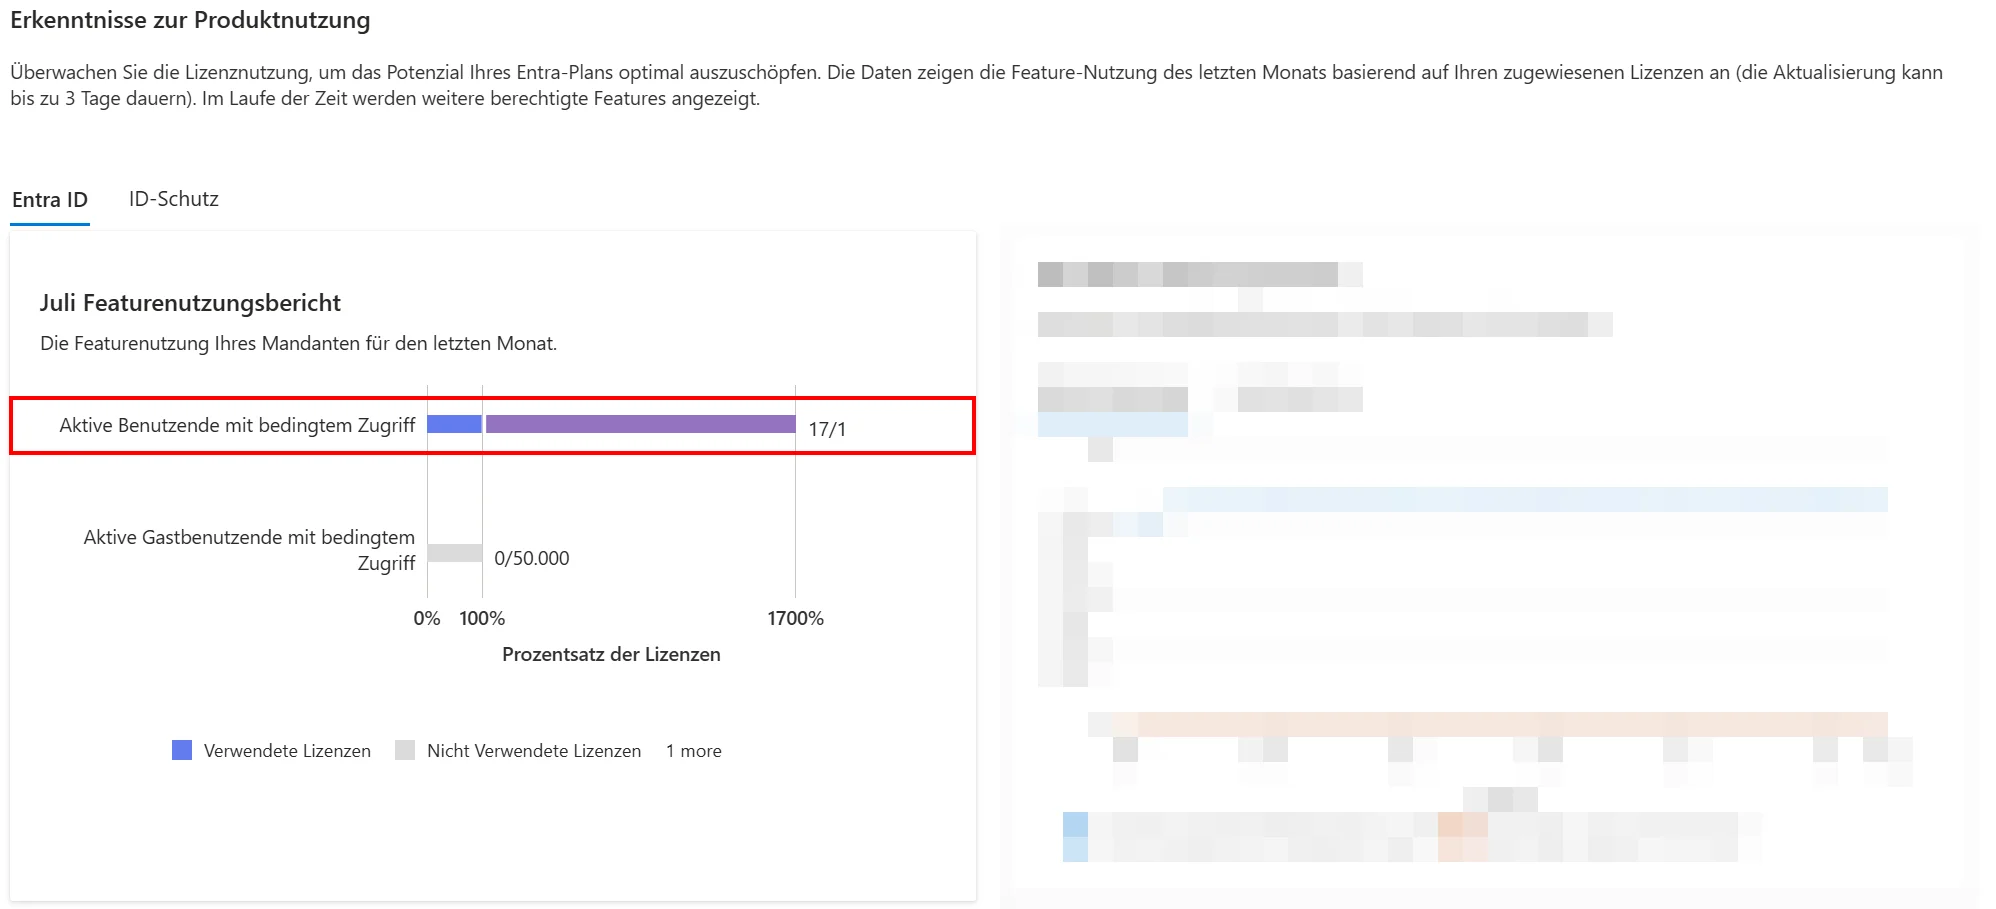Select Aktive Gastbenutzende mit bedingtem Zugriff label

click(249, 550)
